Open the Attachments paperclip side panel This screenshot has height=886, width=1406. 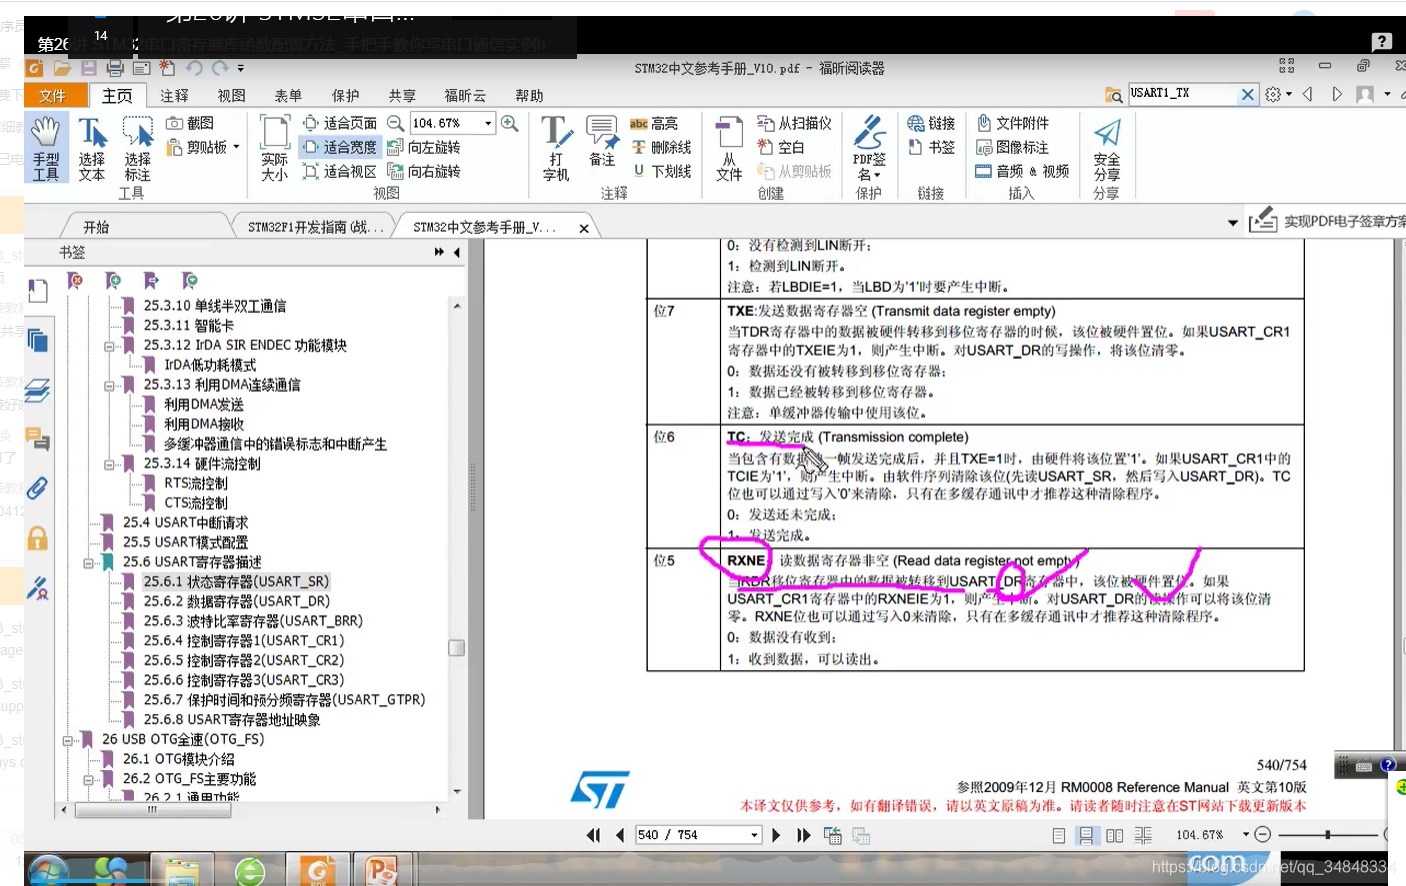click(x=37, y=488)
